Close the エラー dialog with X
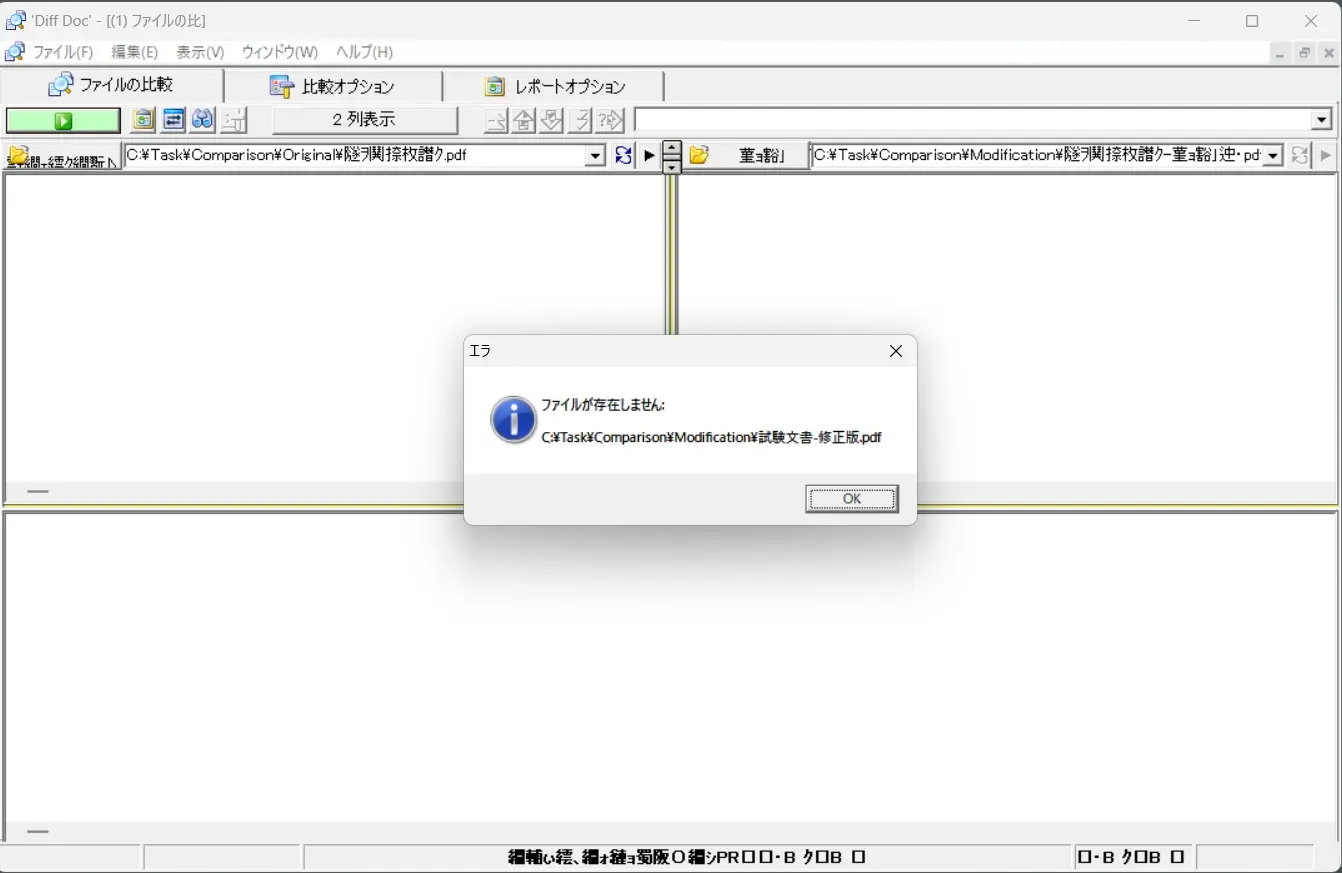This screenshot has height=873, width=1342. pyautogui.click(x=896, y=351)
